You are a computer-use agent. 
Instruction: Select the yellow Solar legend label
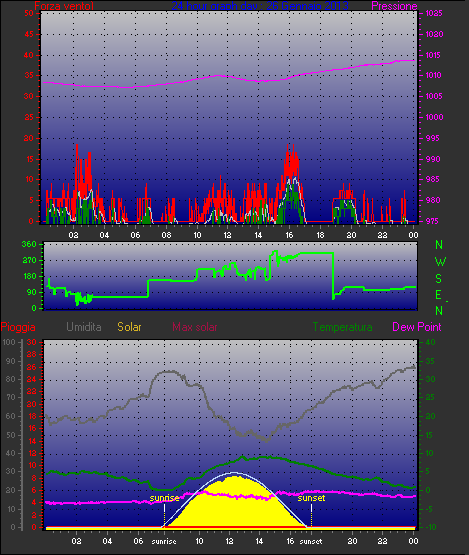pyautogui.click(x=129, y=327)
